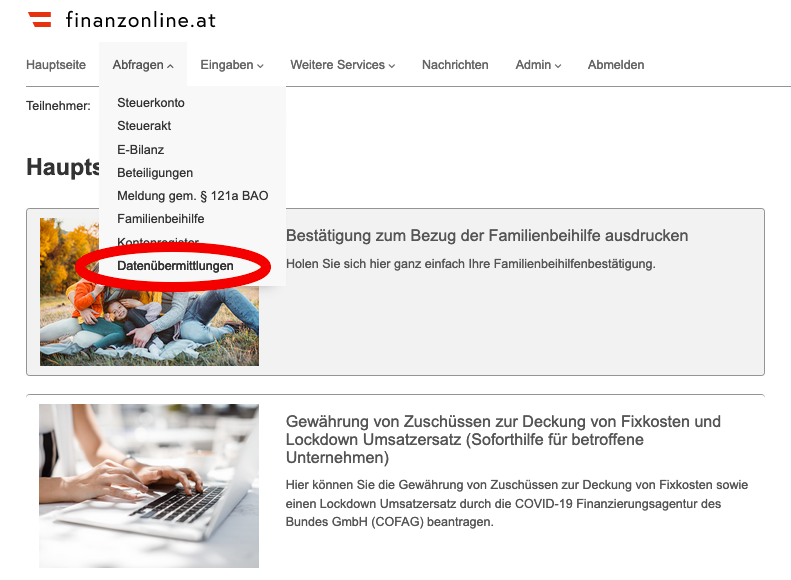Image resolution: width=791 pixels, height=580 pixels.
Task: Select Steuerkonto from Abfragen menu
Action: pos(151,102)
